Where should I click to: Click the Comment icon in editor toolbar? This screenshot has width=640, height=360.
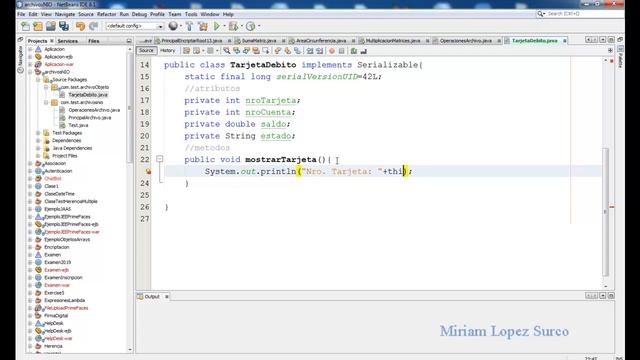coord(354,51)
